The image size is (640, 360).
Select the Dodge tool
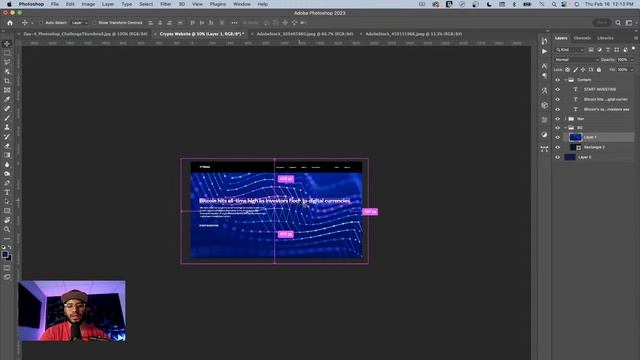[7, 174]
